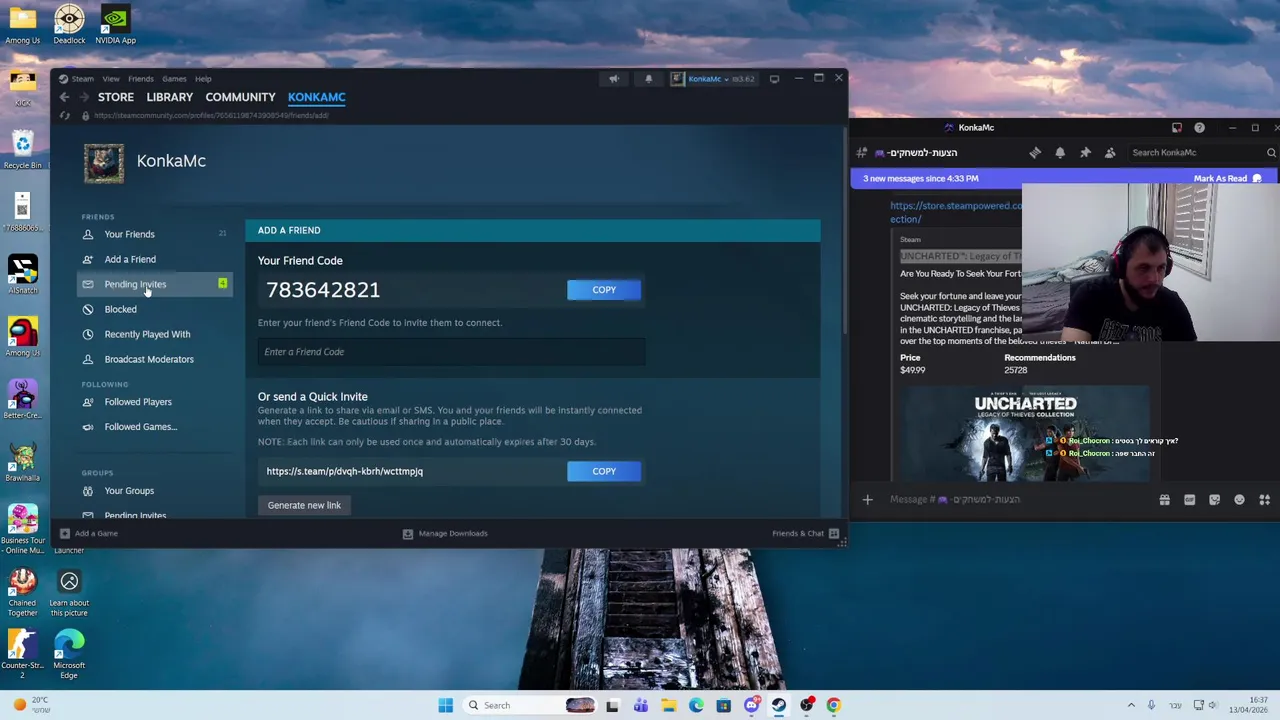Switch to the STORE tab
Image resolution: width=1280 pixels, height=720 pixels.
point(116,97)
